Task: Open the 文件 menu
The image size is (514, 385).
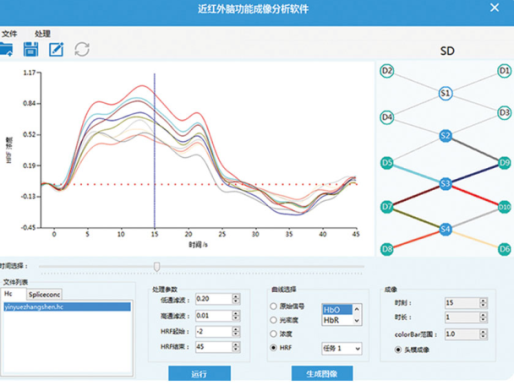Action: [x=9, y=34]
